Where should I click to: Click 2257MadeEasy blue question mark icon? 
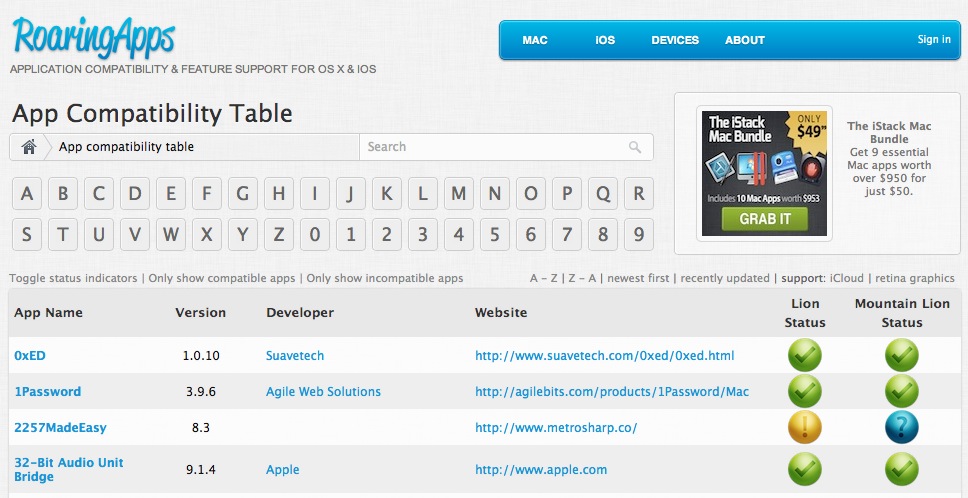click(902, 428)
